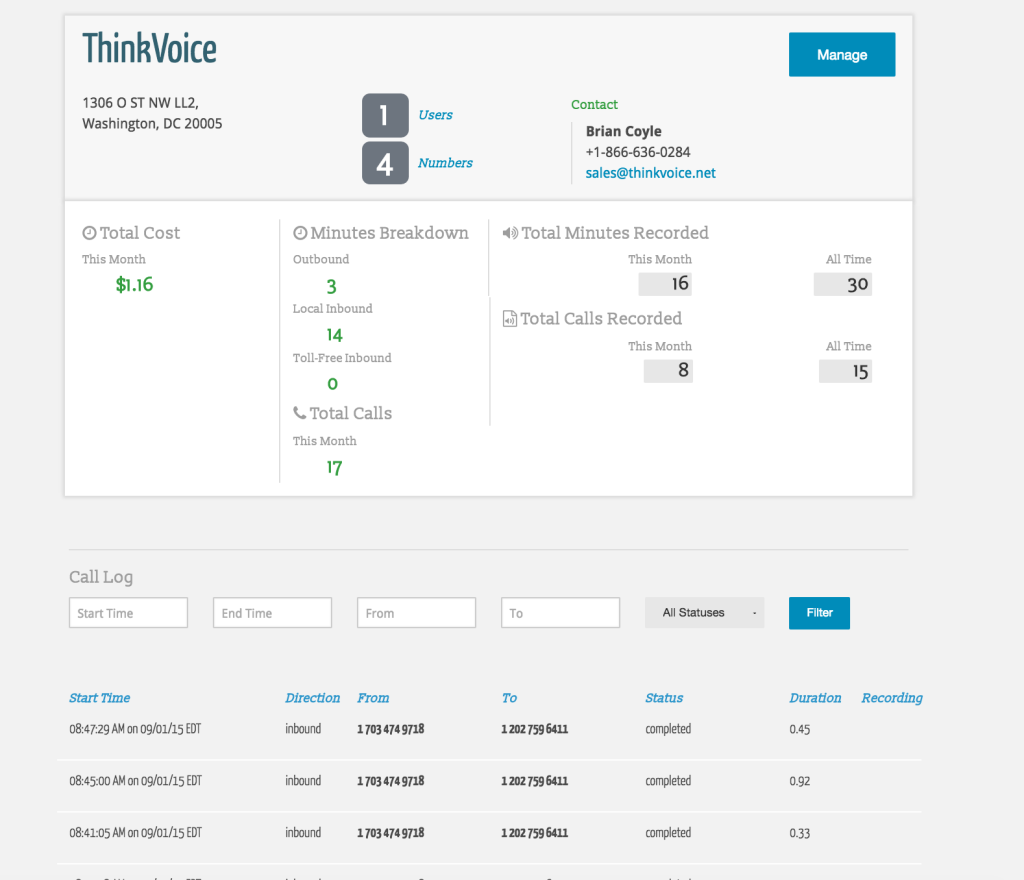The height and width of the screenshot is (880, 1024).
Task: Focus the To filter field
Action: click(560, 613)
